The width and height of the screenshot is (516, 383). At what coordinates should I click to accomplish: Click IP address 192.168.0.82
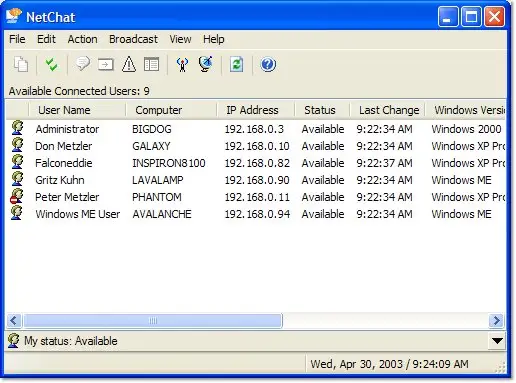point(257,163)
